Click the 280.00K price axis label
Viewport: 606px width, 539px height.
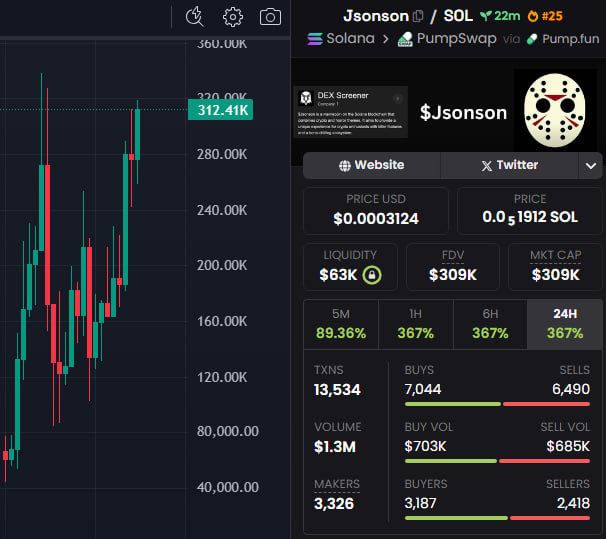point(222,155)
